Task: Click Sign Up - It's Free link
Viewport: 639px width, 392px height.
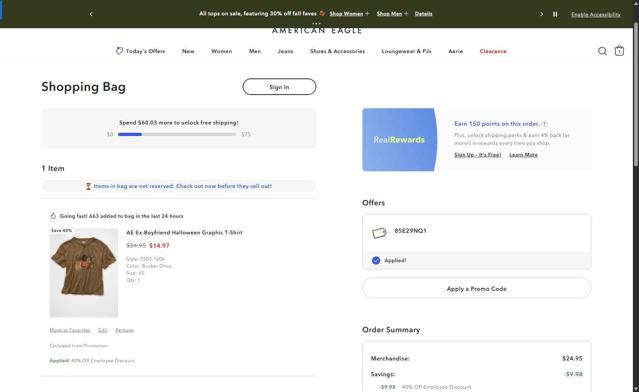Action: 477,155
